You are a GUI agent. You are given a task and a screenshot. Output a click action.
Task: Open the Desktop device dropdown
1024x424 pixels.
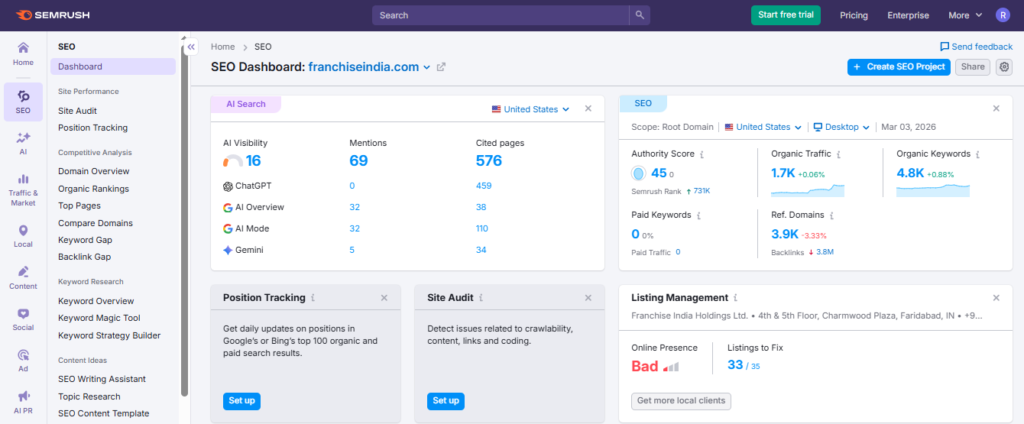(842, 127)
